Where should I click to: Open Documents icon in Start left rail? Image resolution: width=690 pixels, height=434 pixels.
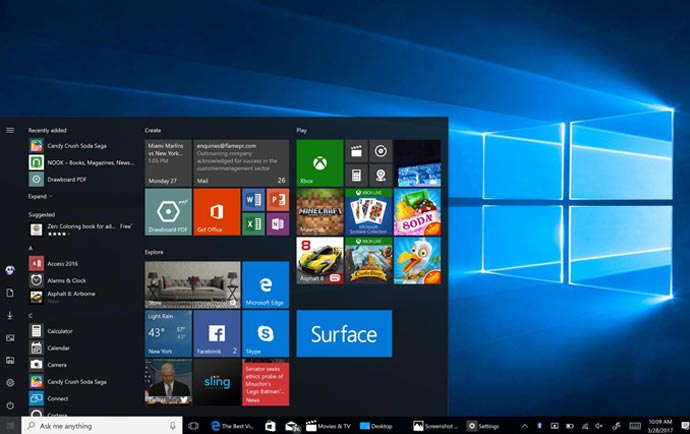pos(10,293)
